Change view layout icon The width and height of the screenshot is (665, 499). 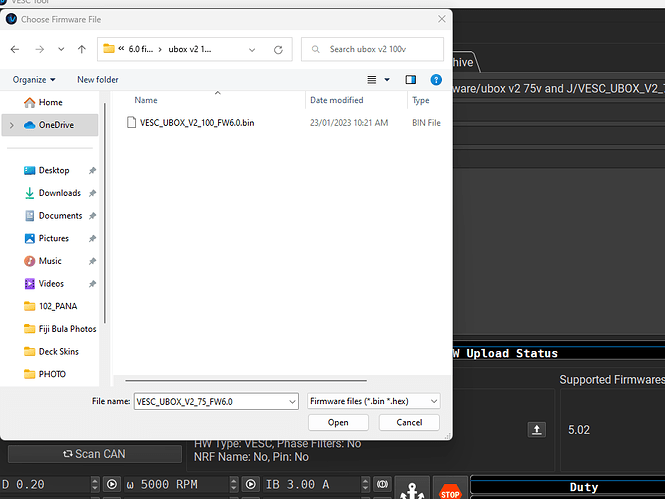click(x=372, y=80)
